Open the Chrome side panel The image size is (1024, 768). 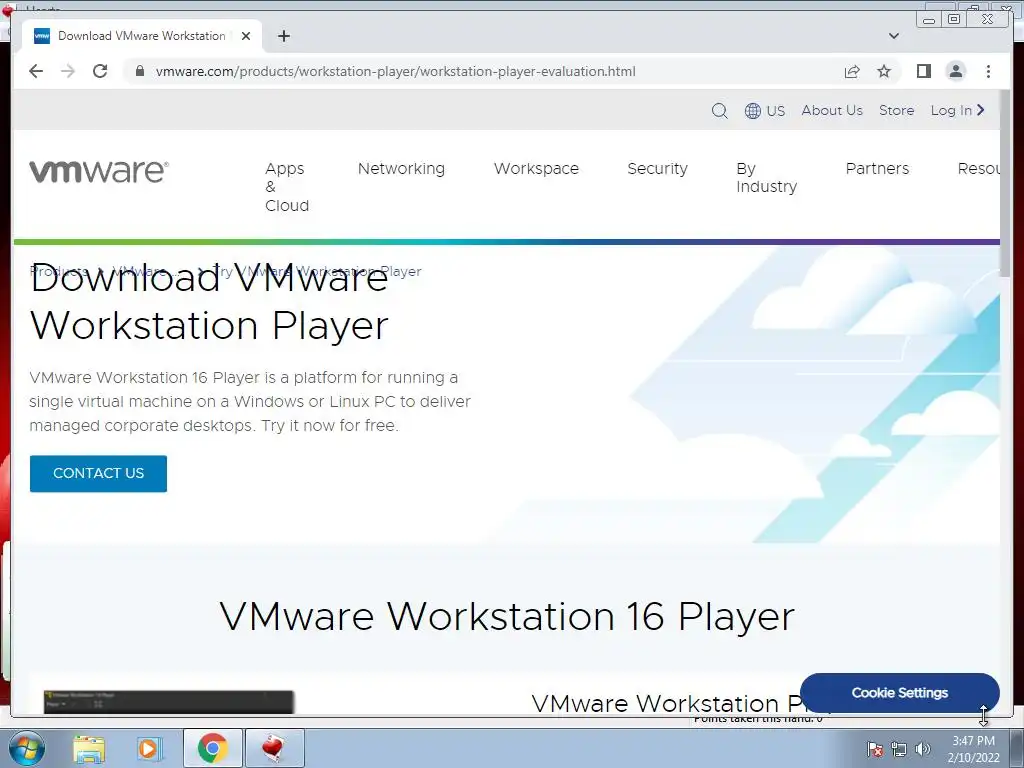point(923,71)
